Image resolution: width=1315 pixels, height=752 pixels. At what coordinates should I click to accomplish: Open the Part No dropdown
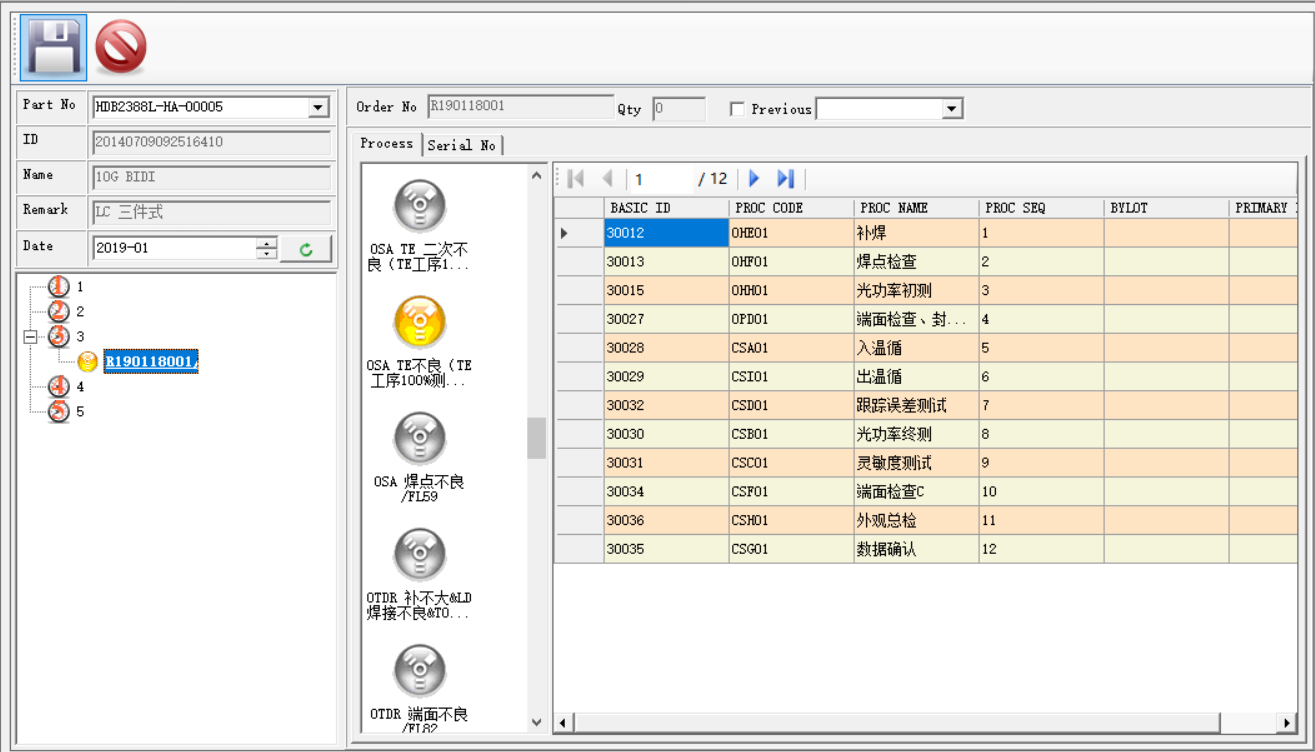coord(318,107)
